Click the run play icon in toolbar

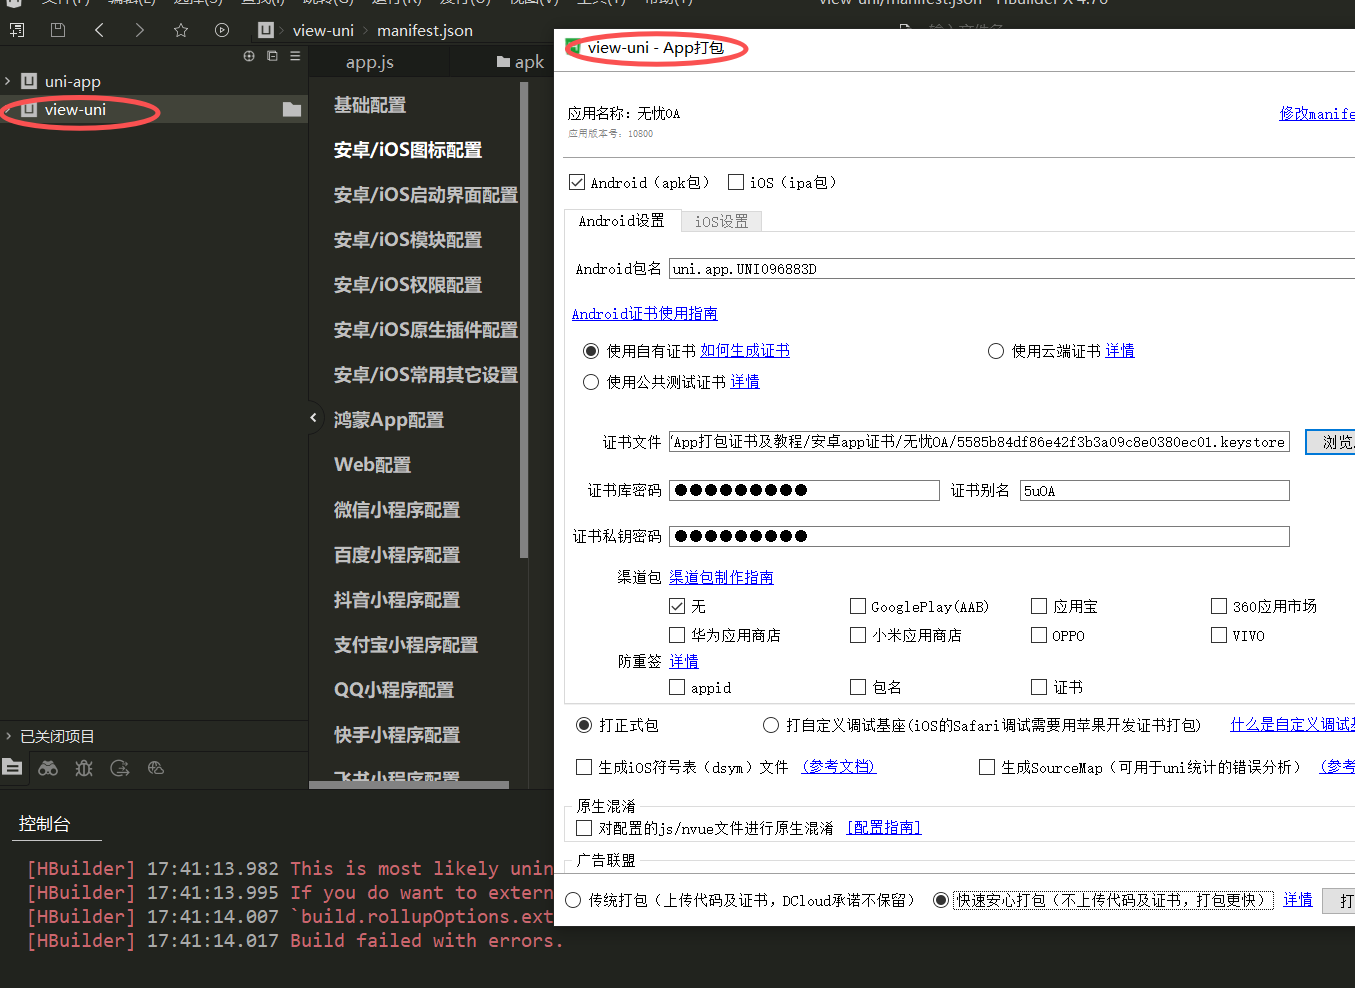(x=222, y=30)
